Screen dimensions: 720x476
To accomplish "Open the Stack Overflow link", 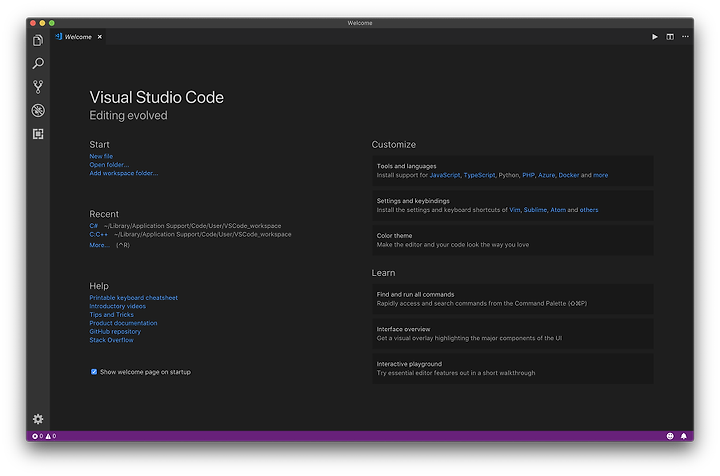I will pos(112,340).
